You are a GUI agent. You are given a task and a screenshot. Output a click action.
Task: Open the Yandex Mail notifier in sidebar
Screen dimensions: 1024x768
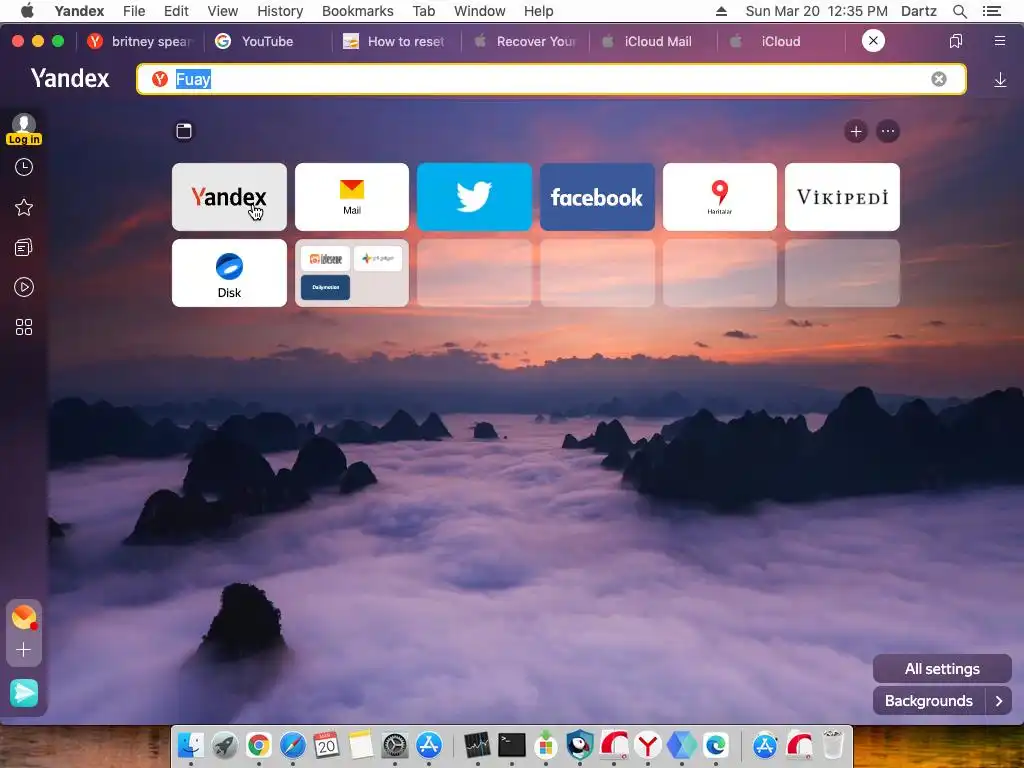click(x=24, y=617)
